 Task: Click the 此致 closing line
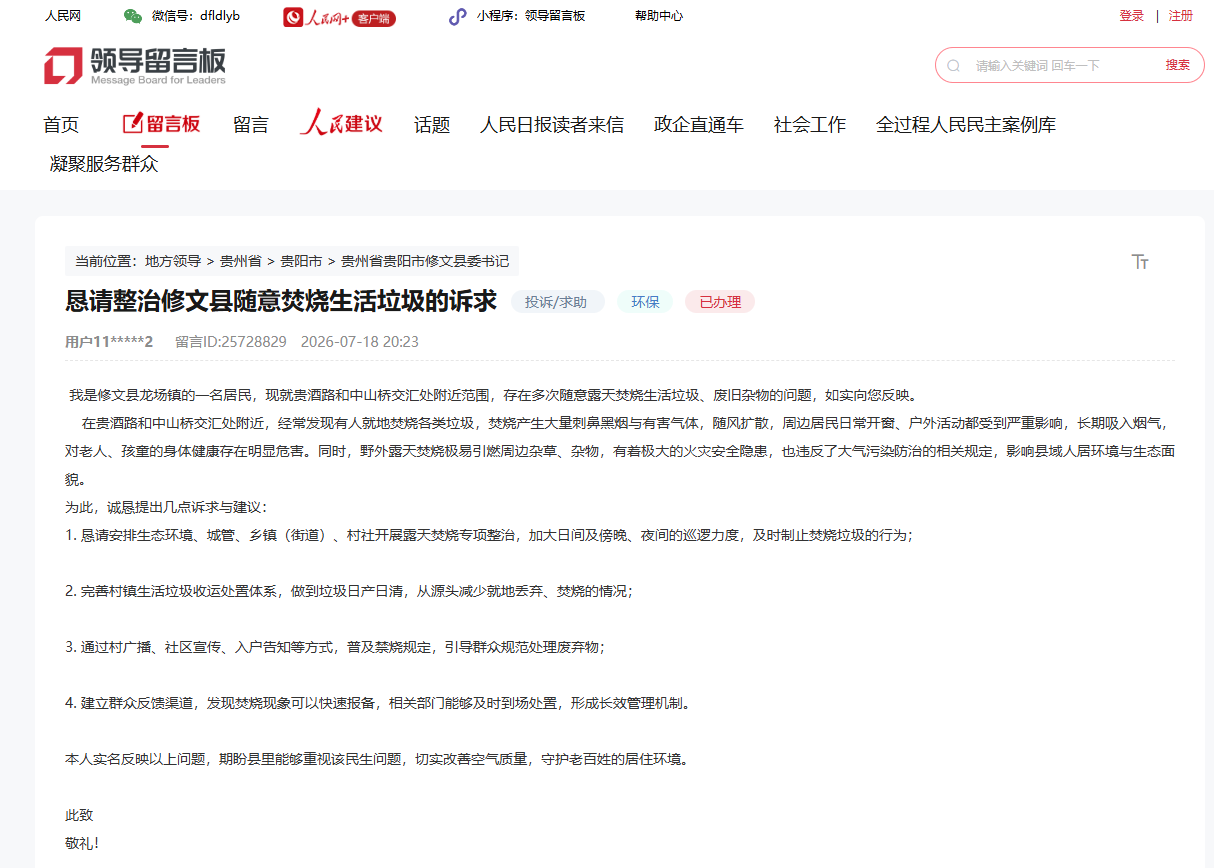point(79,815)
